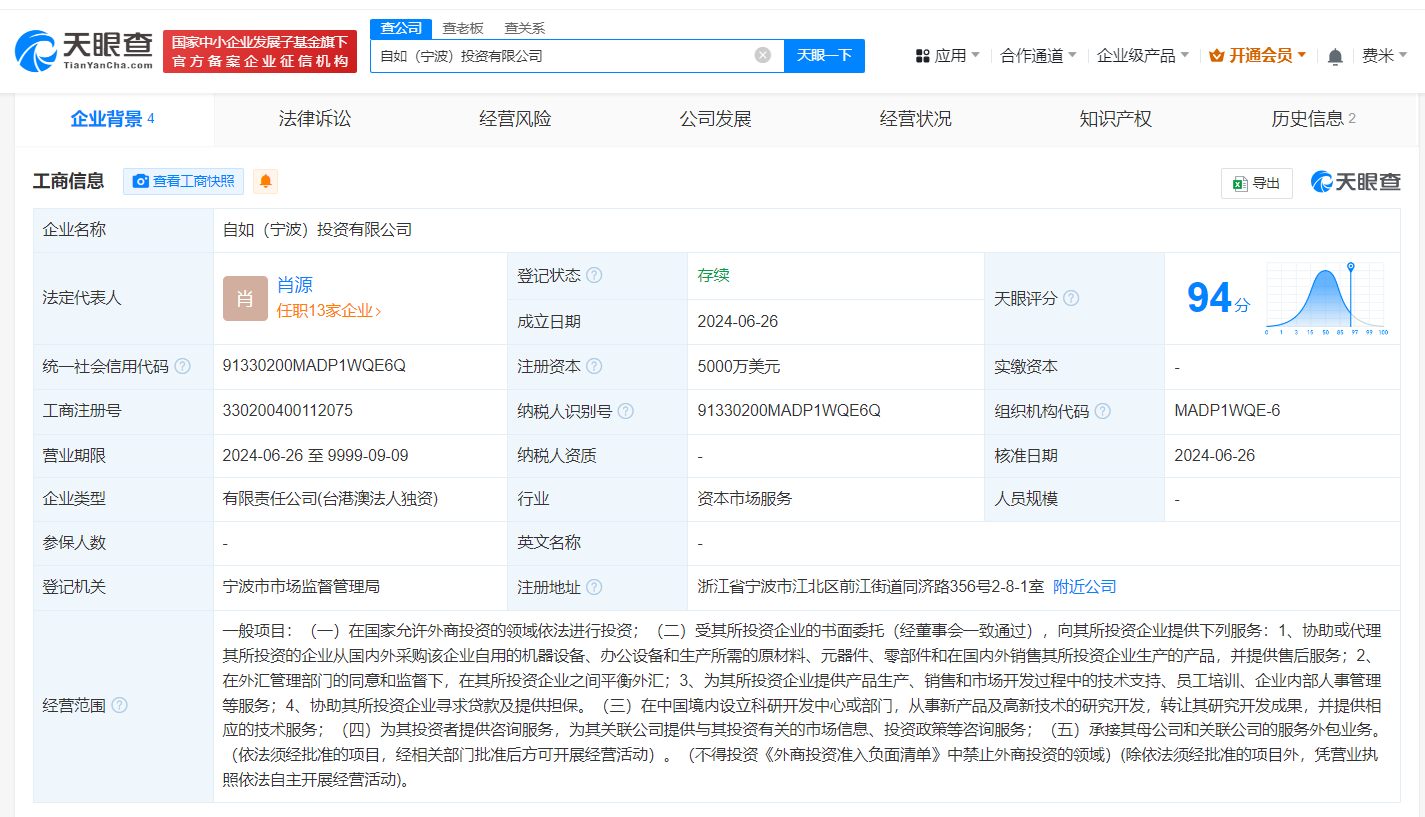This screenshot has height=817, width=1425.
Task: Open notifications via the bell icon
Action: 1334,56
